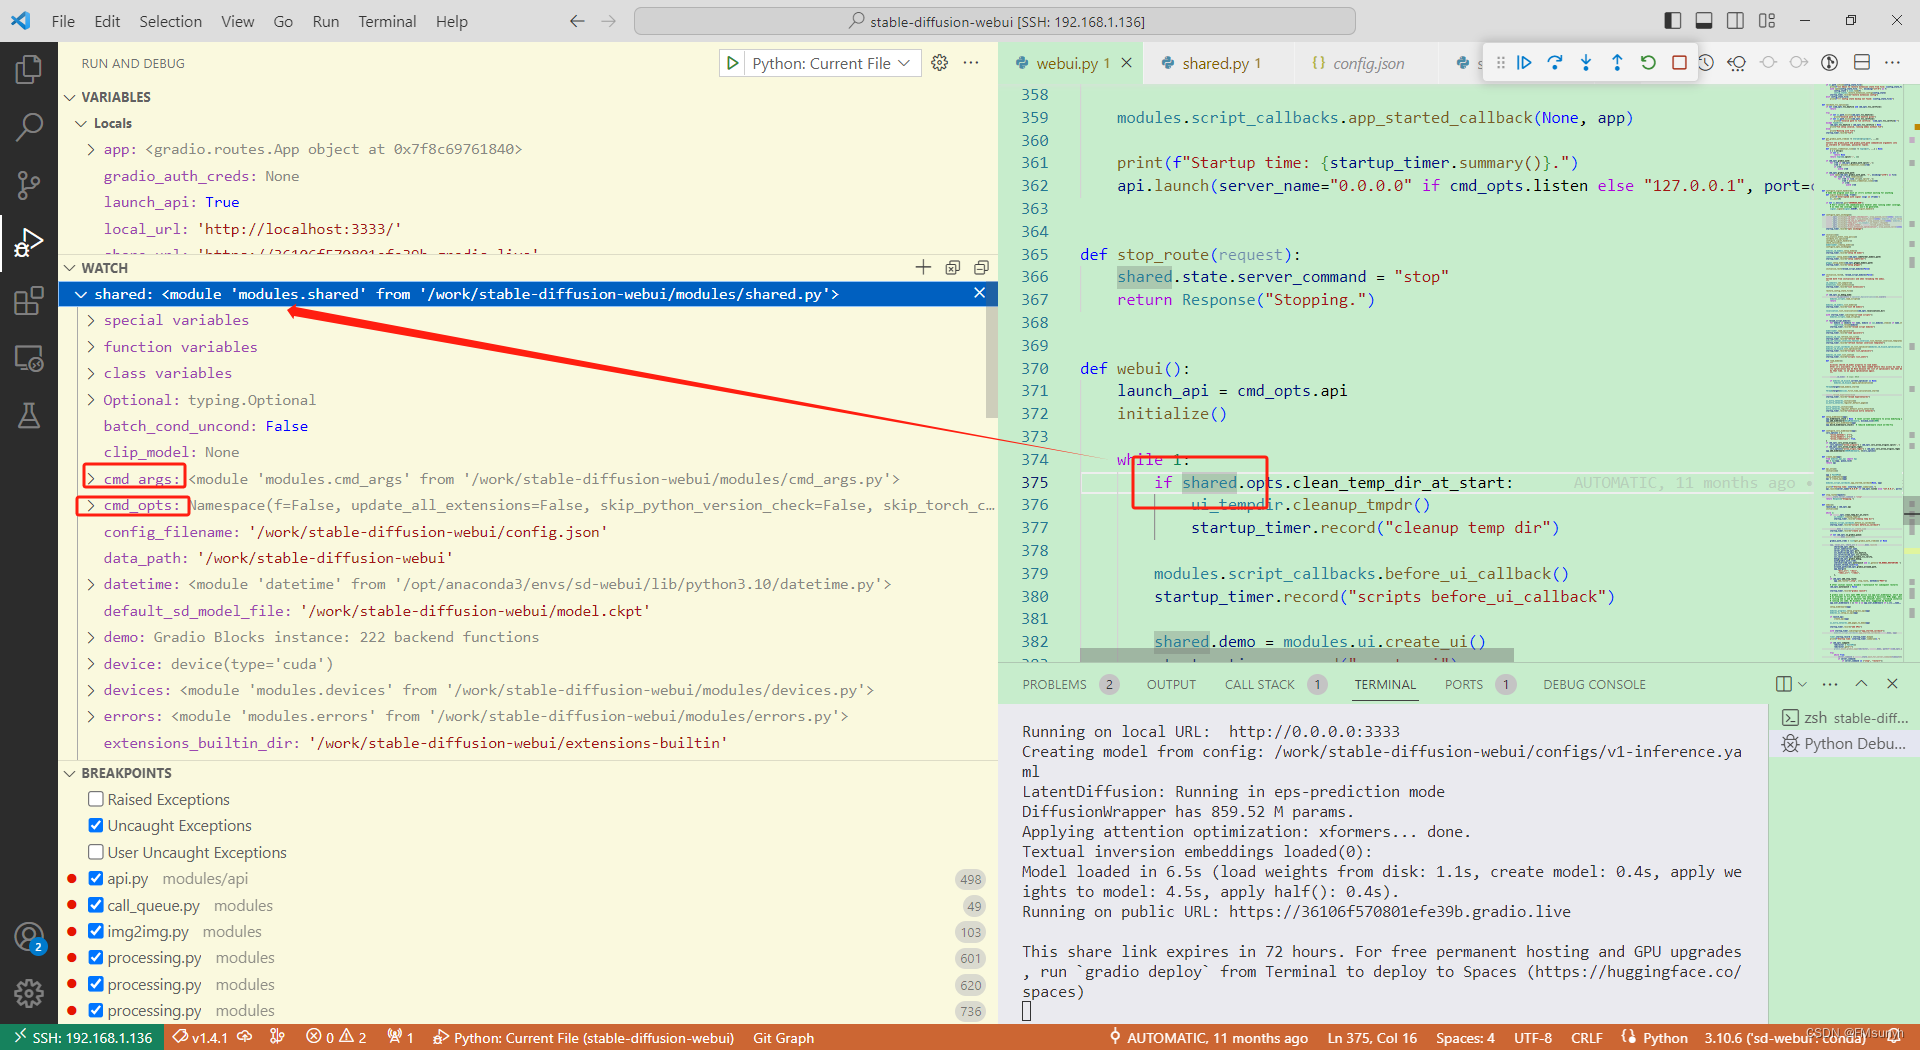Collapse the VARIABLES section
The image size is (1920, 1050).
[x=70, y=97]
